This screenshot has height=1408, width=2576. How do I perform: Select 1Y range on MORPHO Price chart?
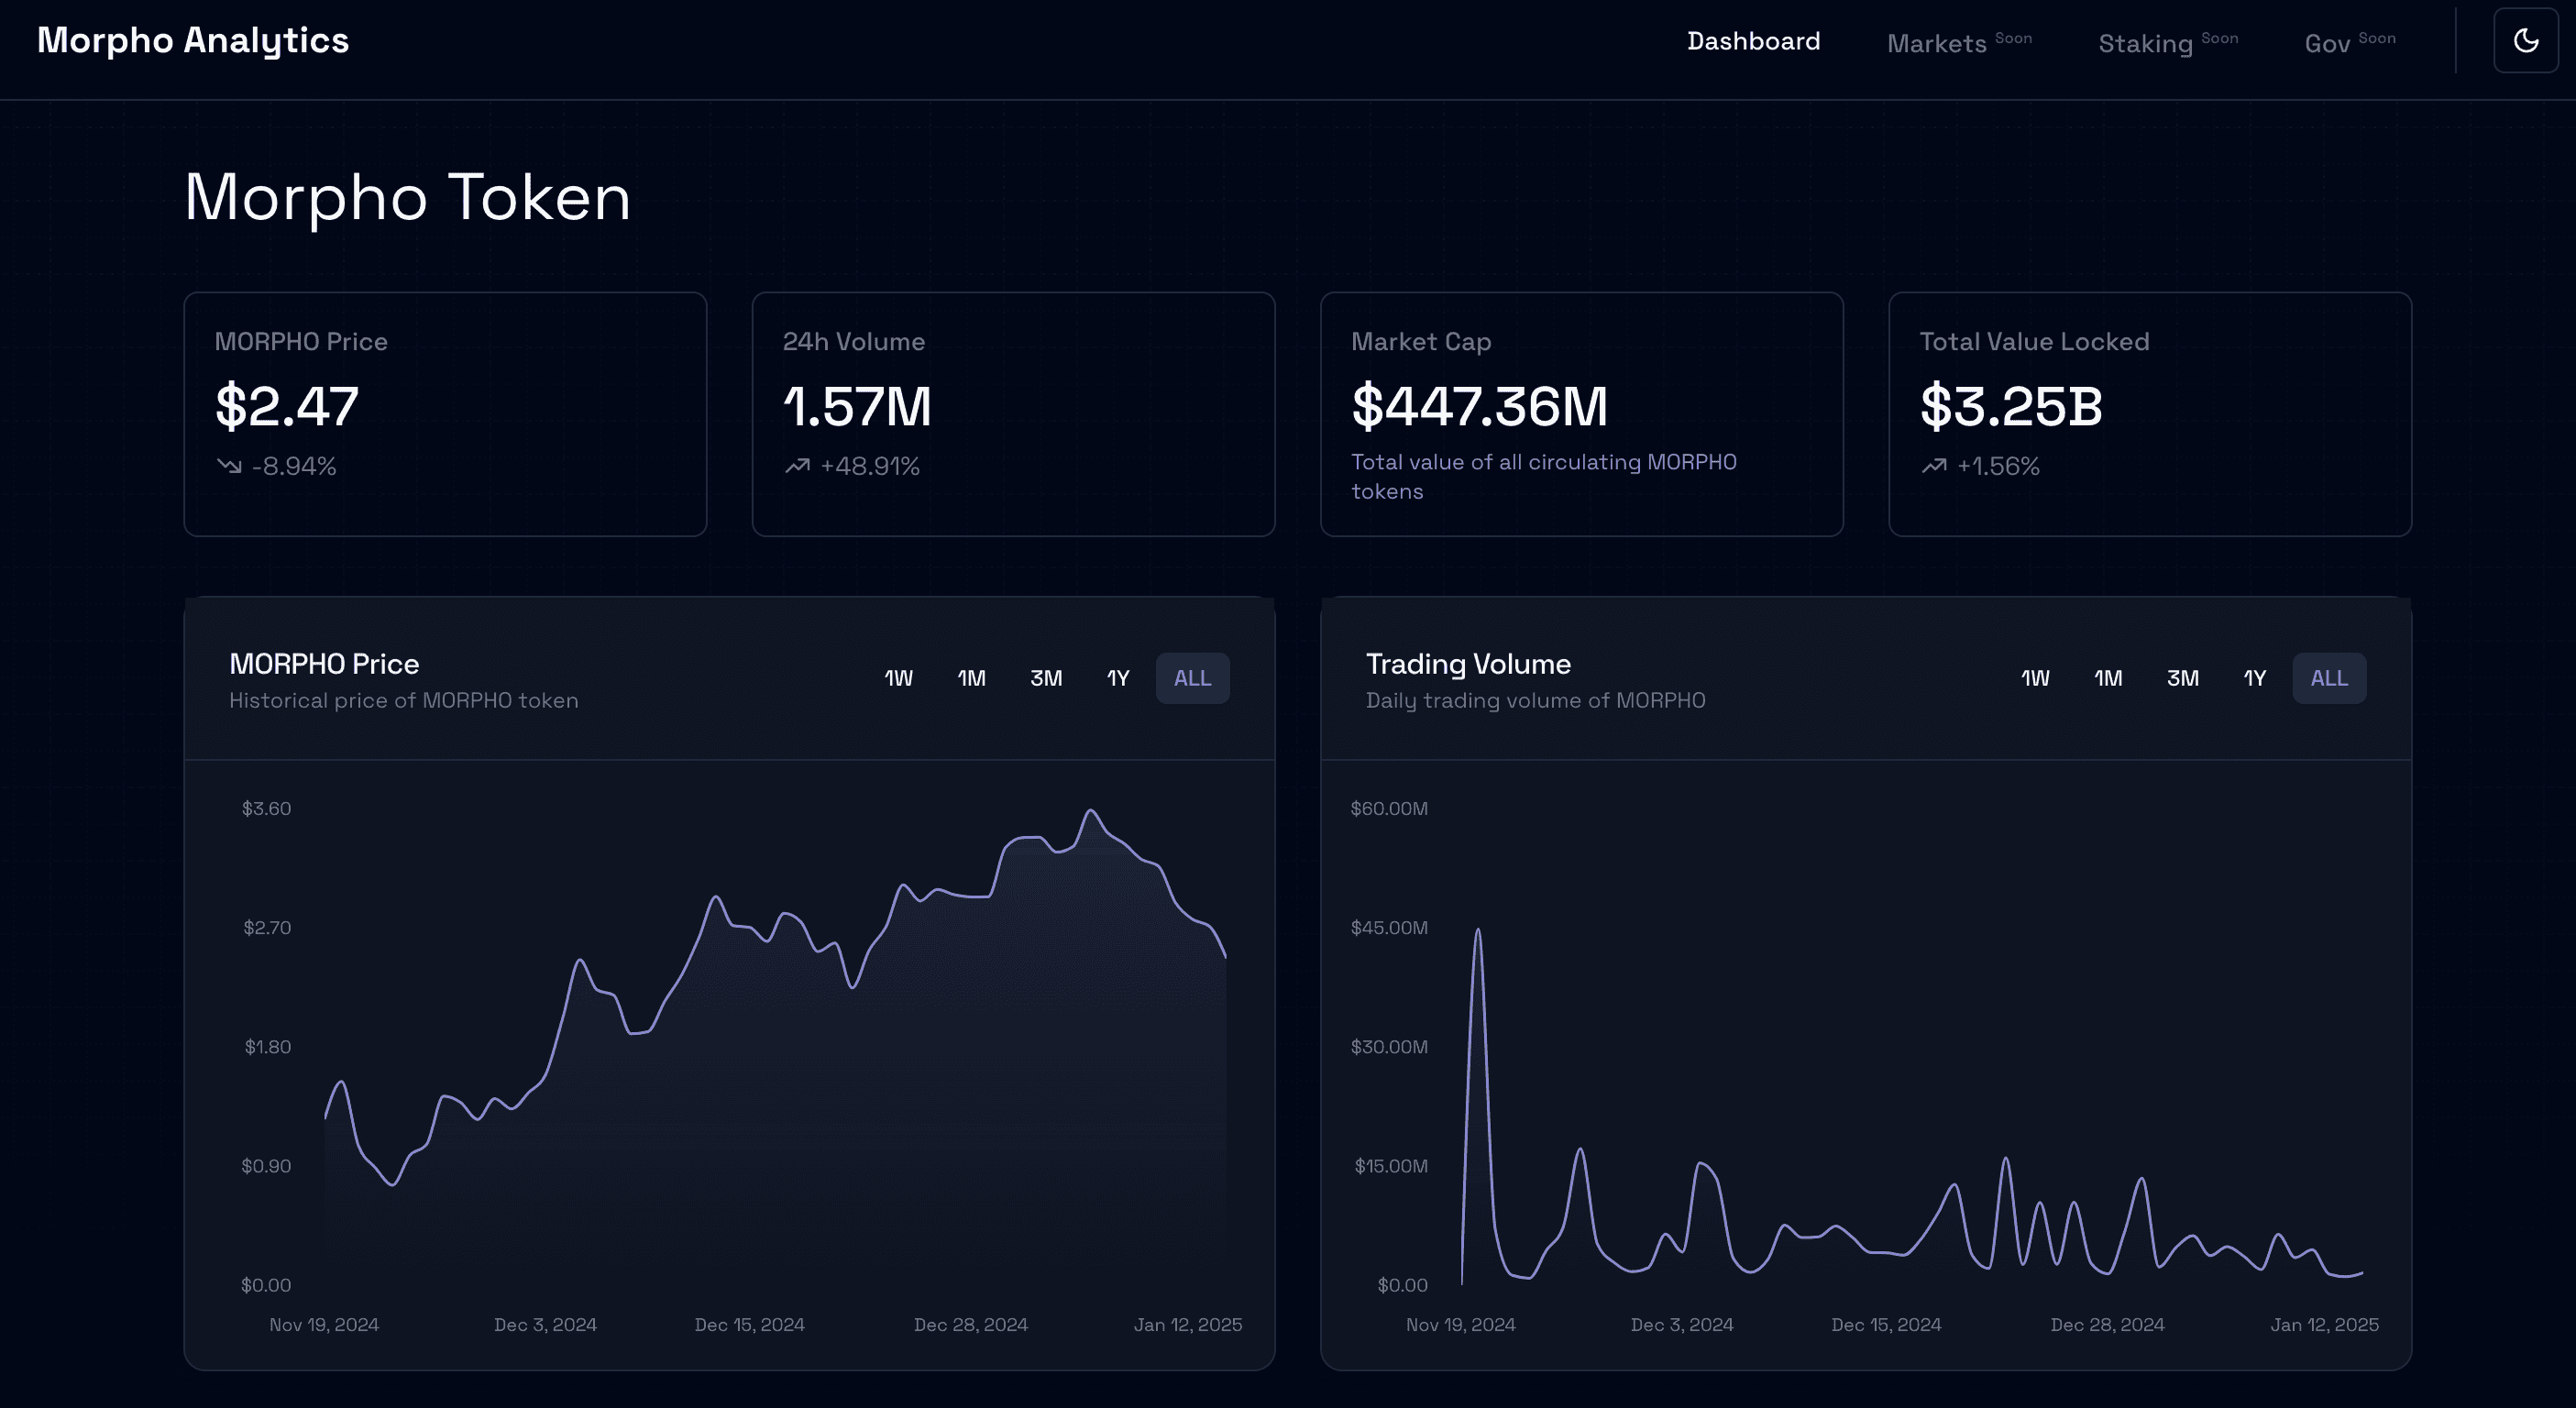(1117, 678)
